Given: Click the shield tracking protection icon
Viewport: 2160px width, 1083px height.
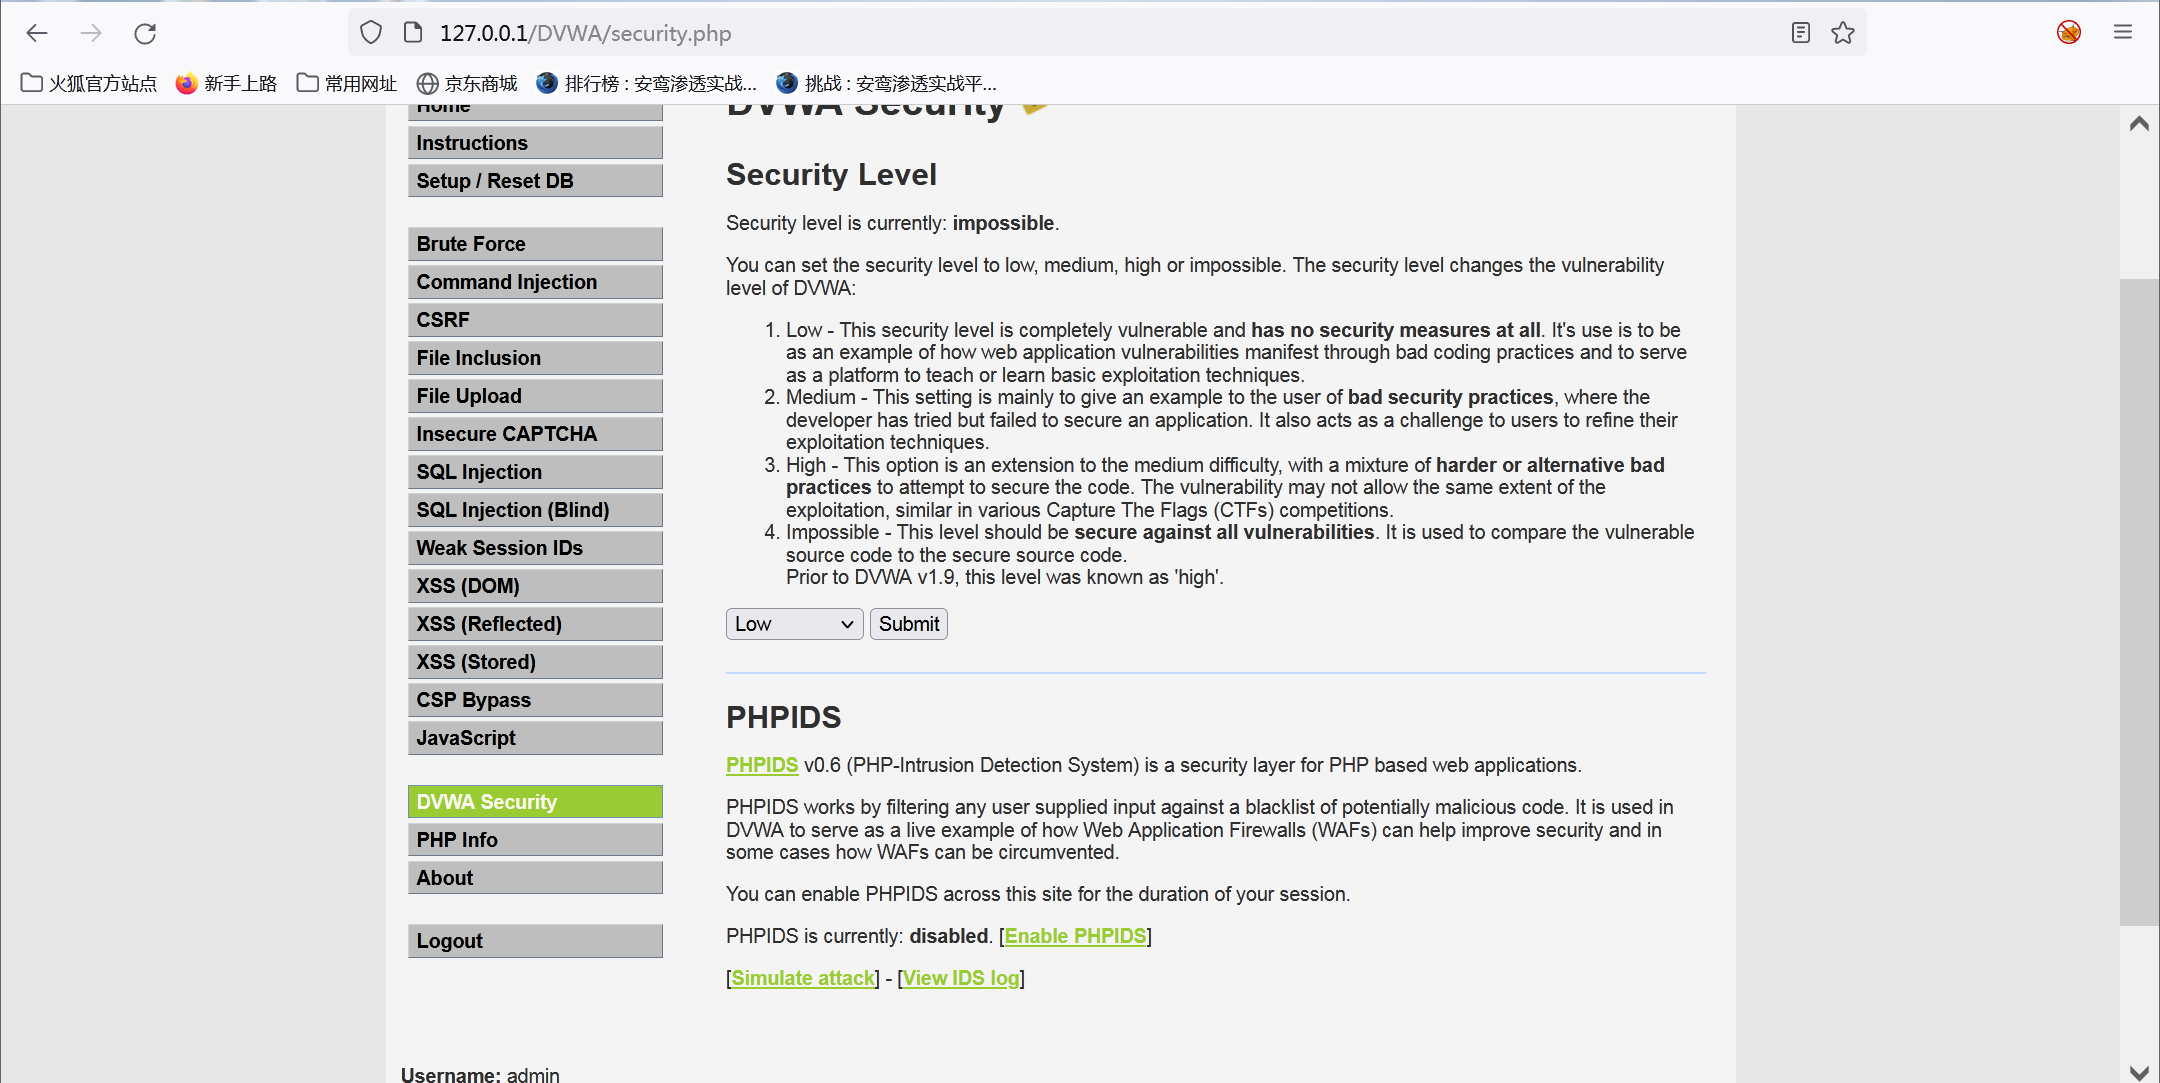Looking at the screenshot, I should tap(371, 33).
